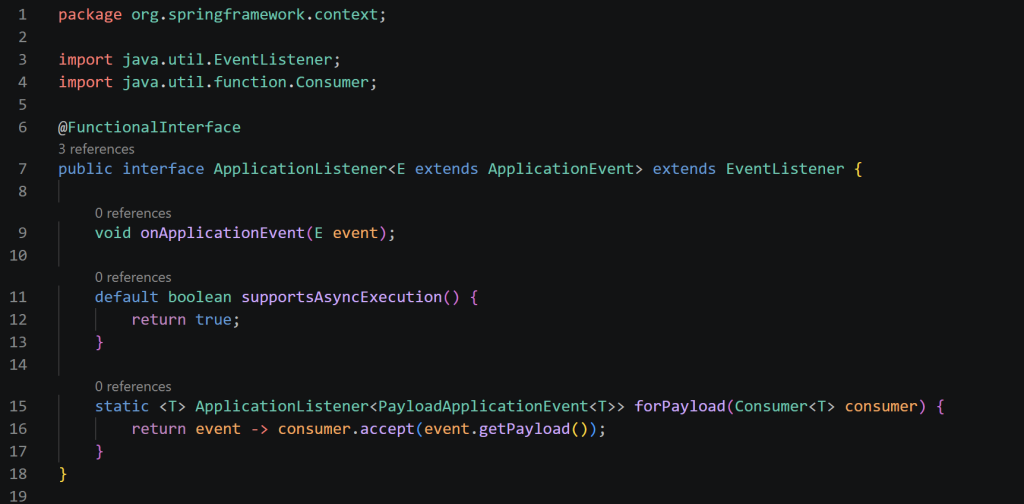The height and width of the screenshot is (504, 1024).
Task: Click the "default" keyword on line 11
Action: tap(127, 297)
